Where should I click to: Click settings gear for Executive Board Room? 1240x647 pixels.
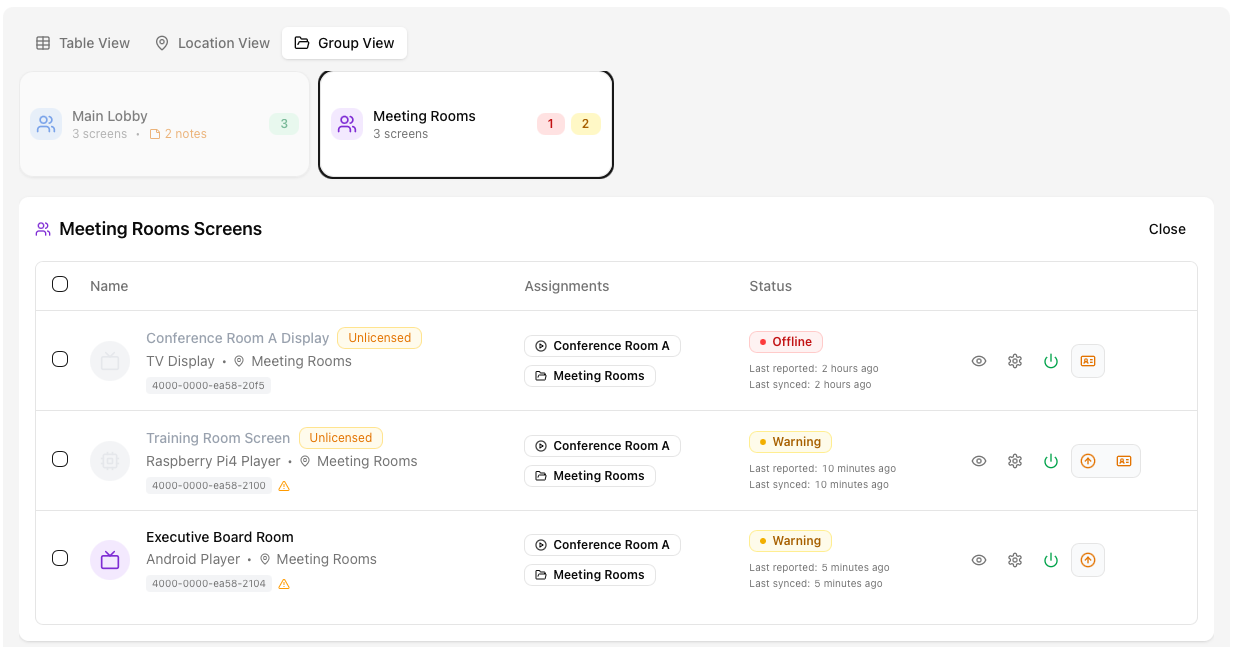coord(1015,560)
